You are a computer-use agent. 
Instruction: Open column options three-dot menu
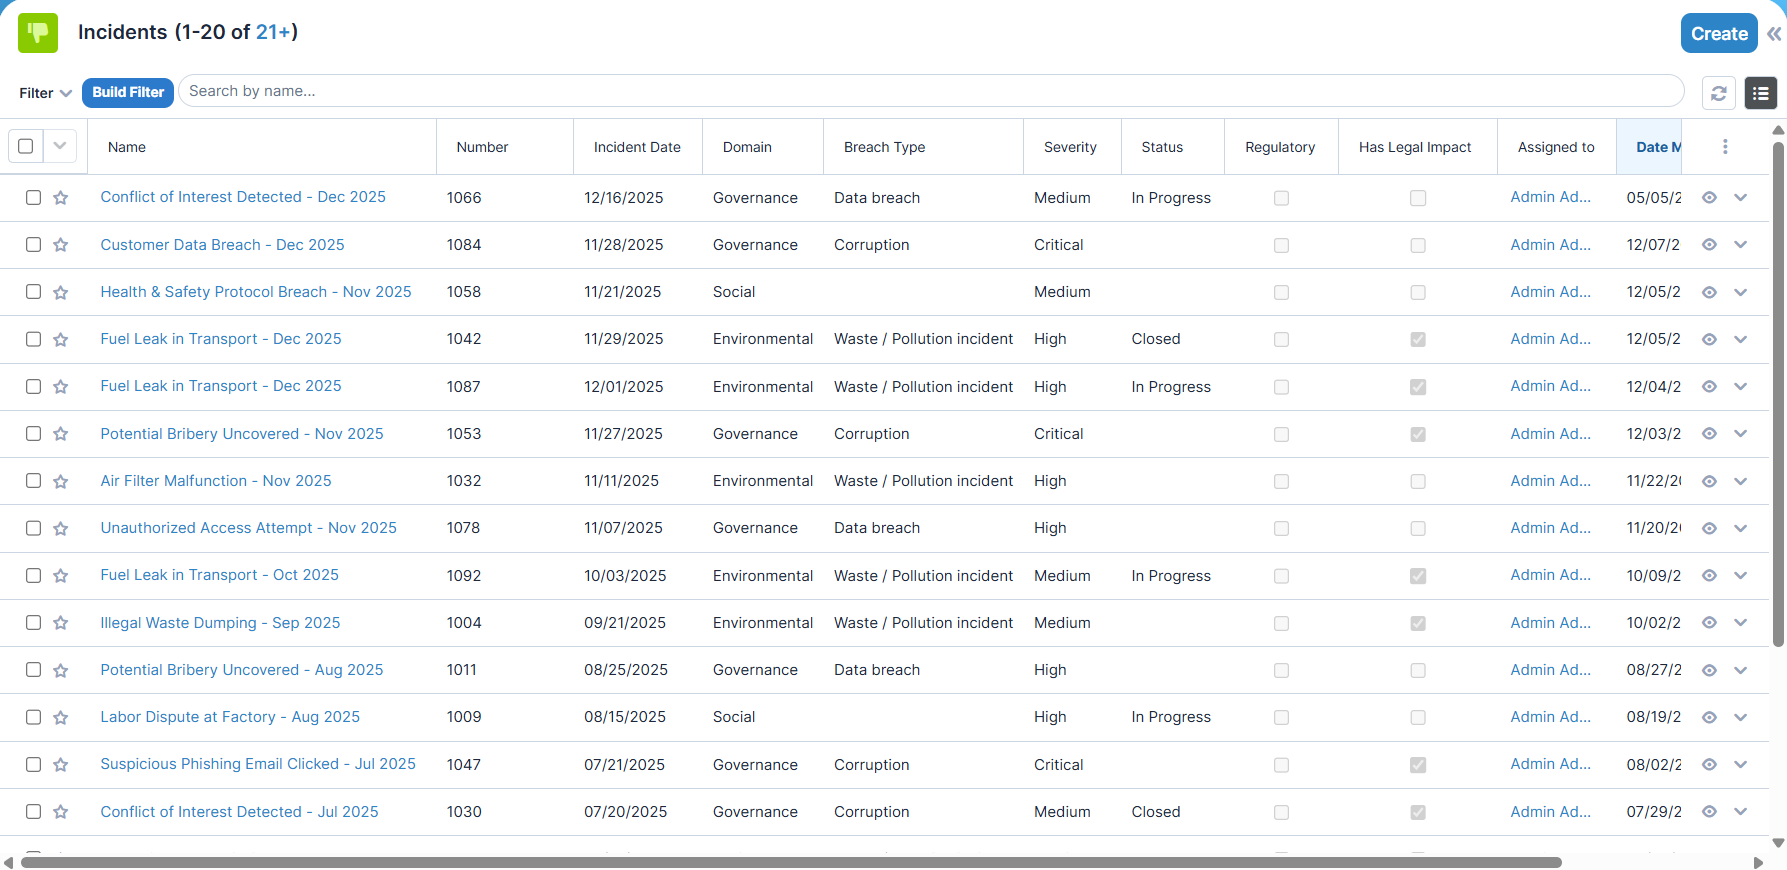[x=1725, y=147]
